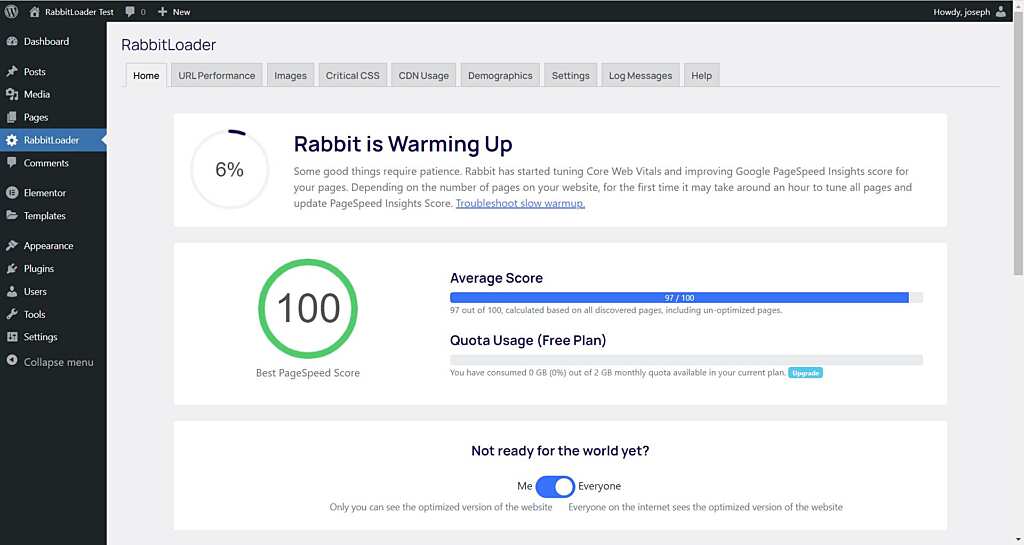Click the Pages document icon

tap(12, 117)
